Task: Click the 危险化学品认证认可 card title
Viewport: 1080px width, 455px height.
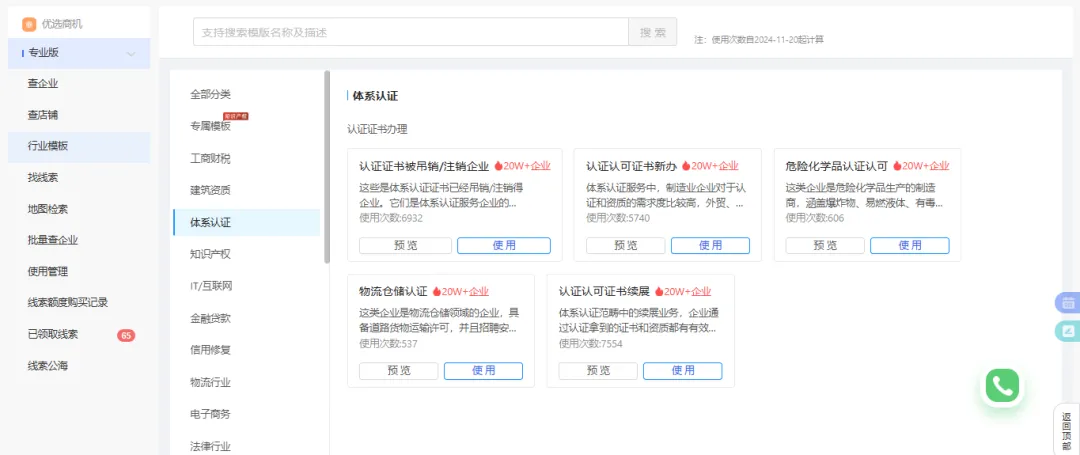Action: (x=837, y=166)
